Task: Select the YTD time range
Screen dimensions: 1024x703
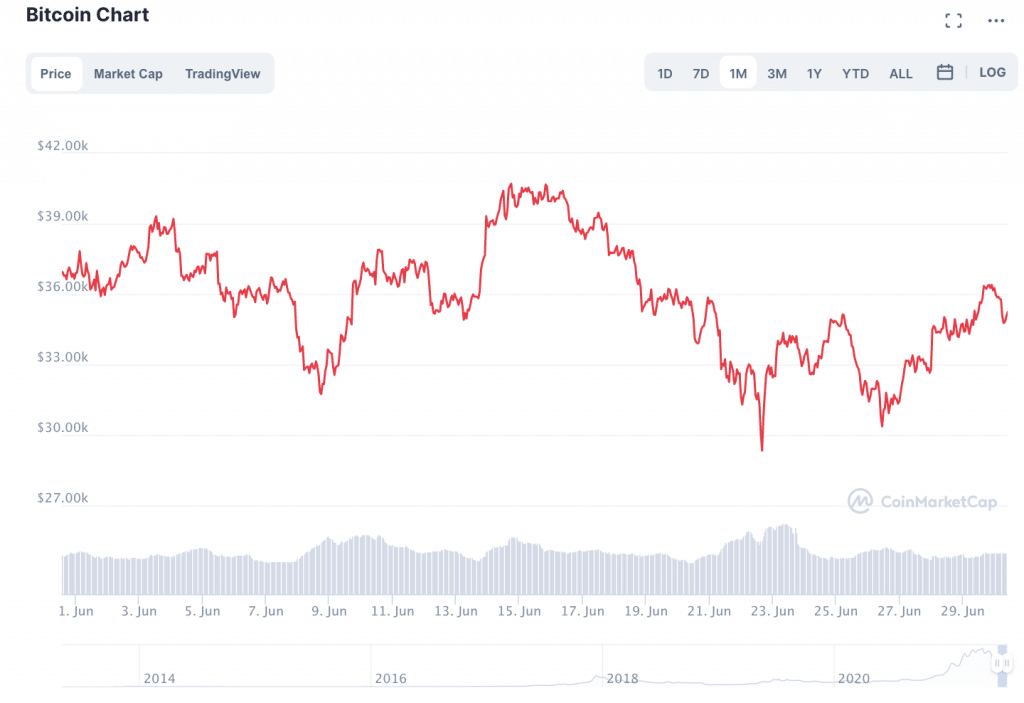Action: click(855, 74)
